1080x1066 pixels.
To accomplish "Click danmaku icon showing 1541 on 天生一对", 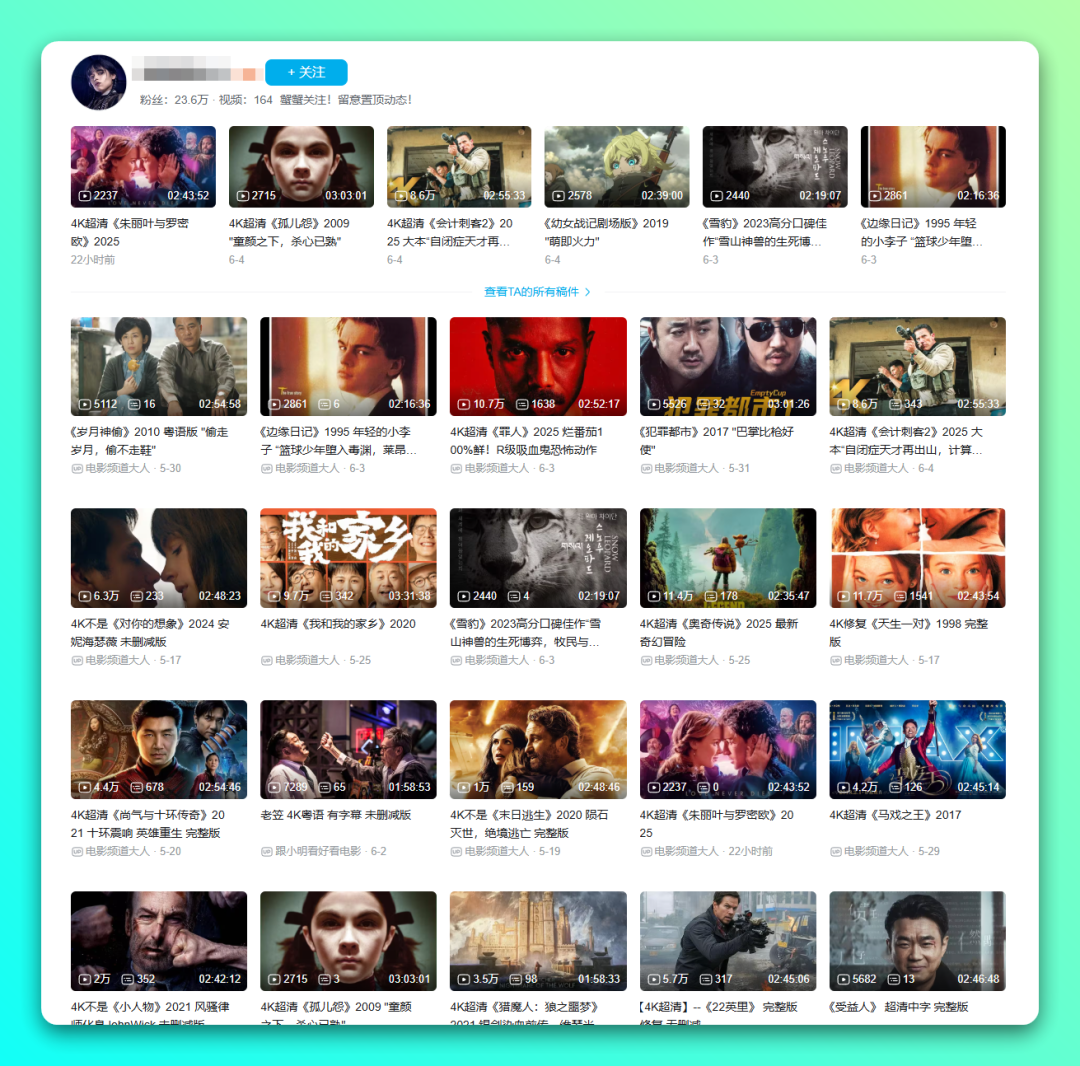I will point(900,596).
